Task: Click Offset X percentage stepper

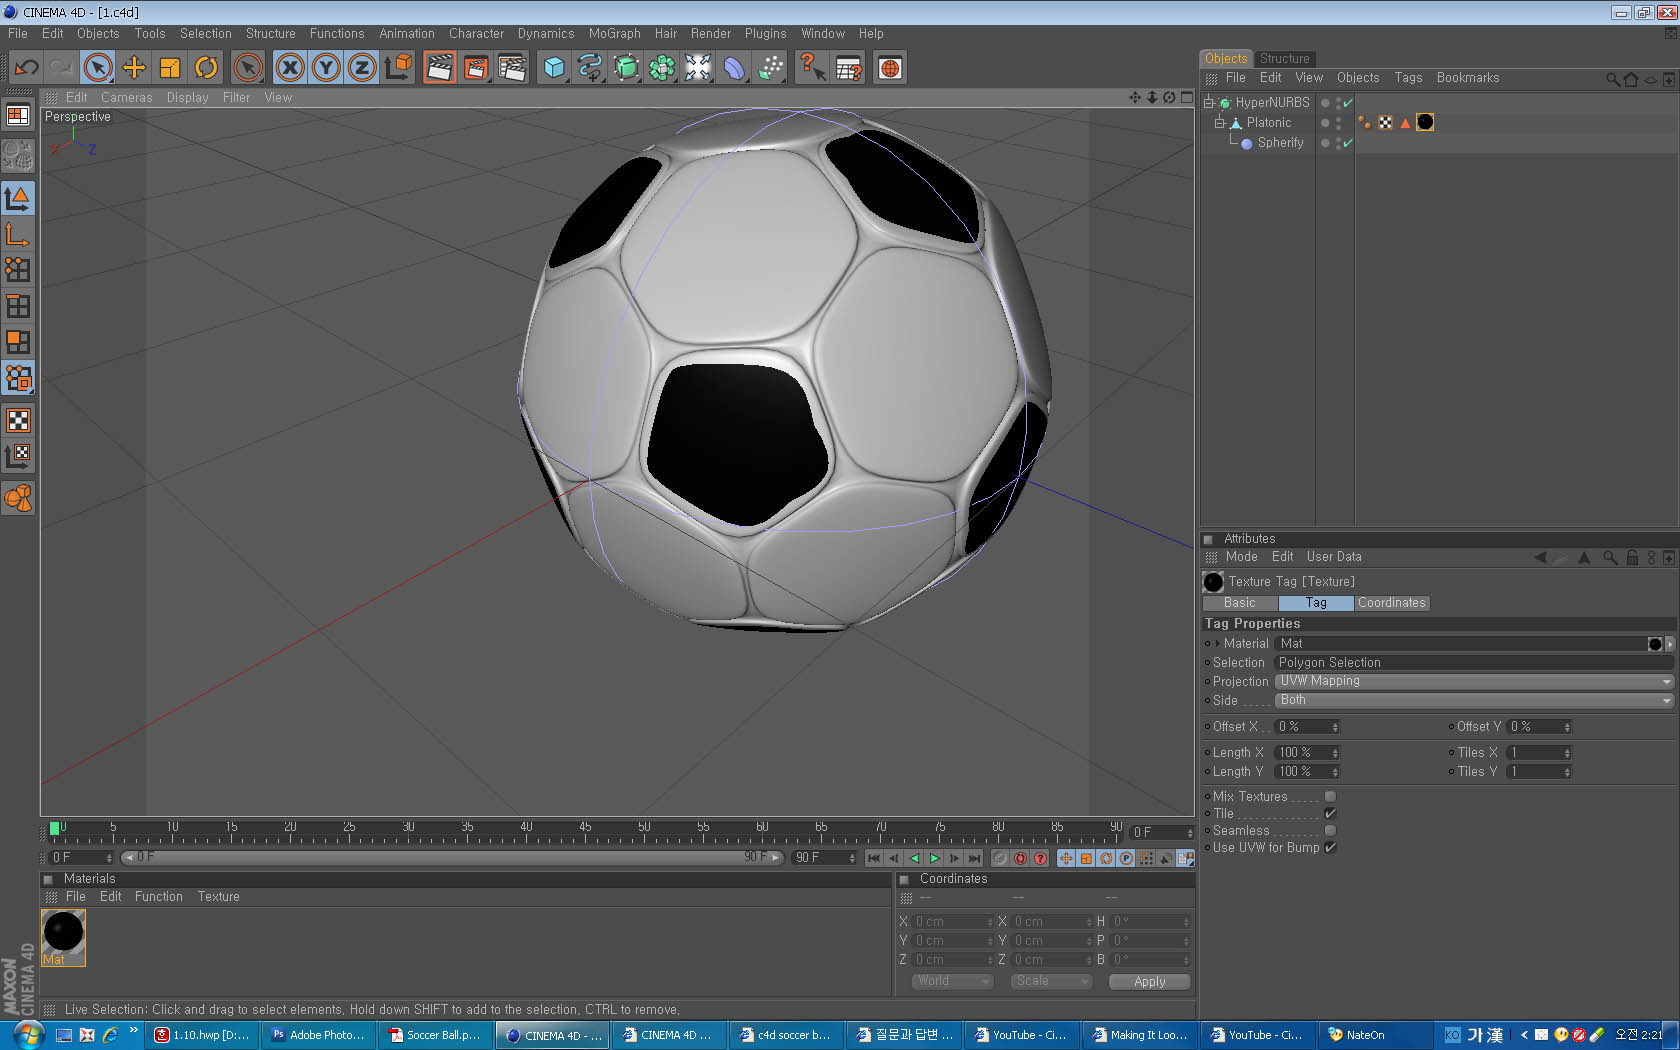Action: tap(1335, 727)
